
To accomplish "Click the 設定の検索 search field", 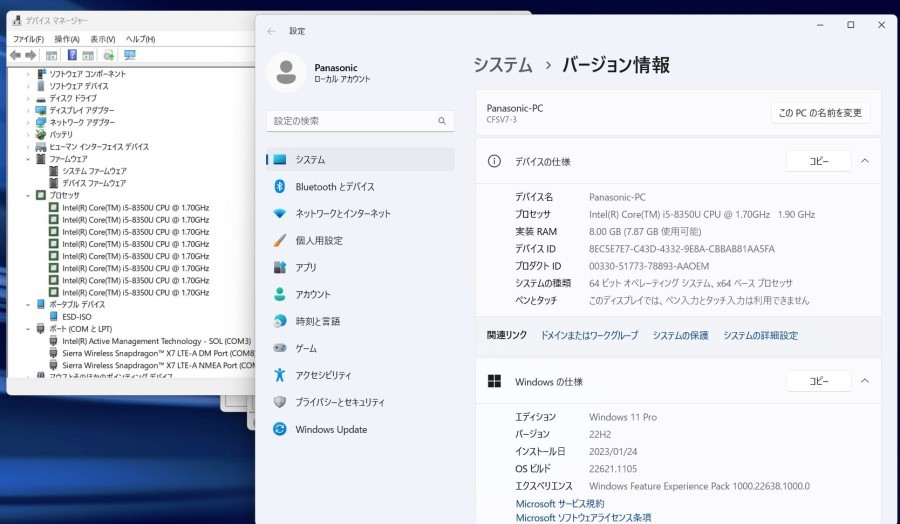I will tap(360, 121).
